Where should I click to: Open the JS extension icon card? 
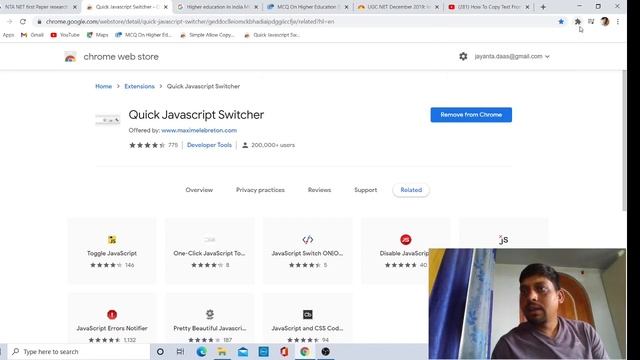point(503,240)
